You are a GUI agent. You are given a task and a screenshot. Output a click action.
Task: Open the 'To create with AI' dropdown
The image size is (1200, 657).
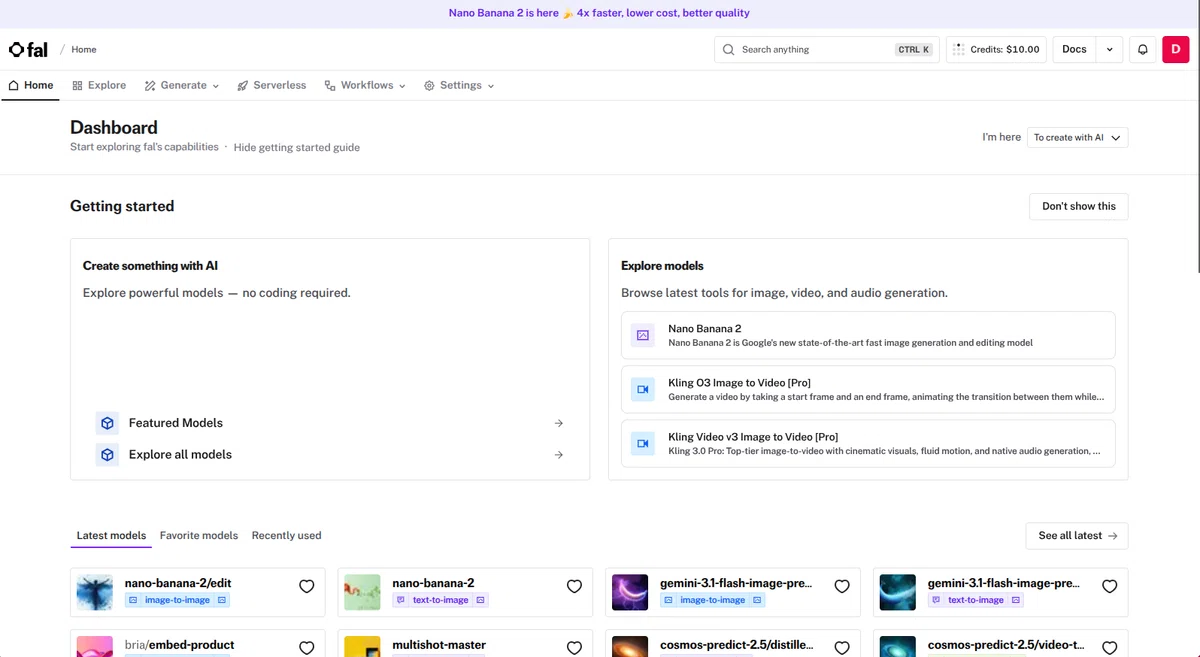[x=1078, y=138]
